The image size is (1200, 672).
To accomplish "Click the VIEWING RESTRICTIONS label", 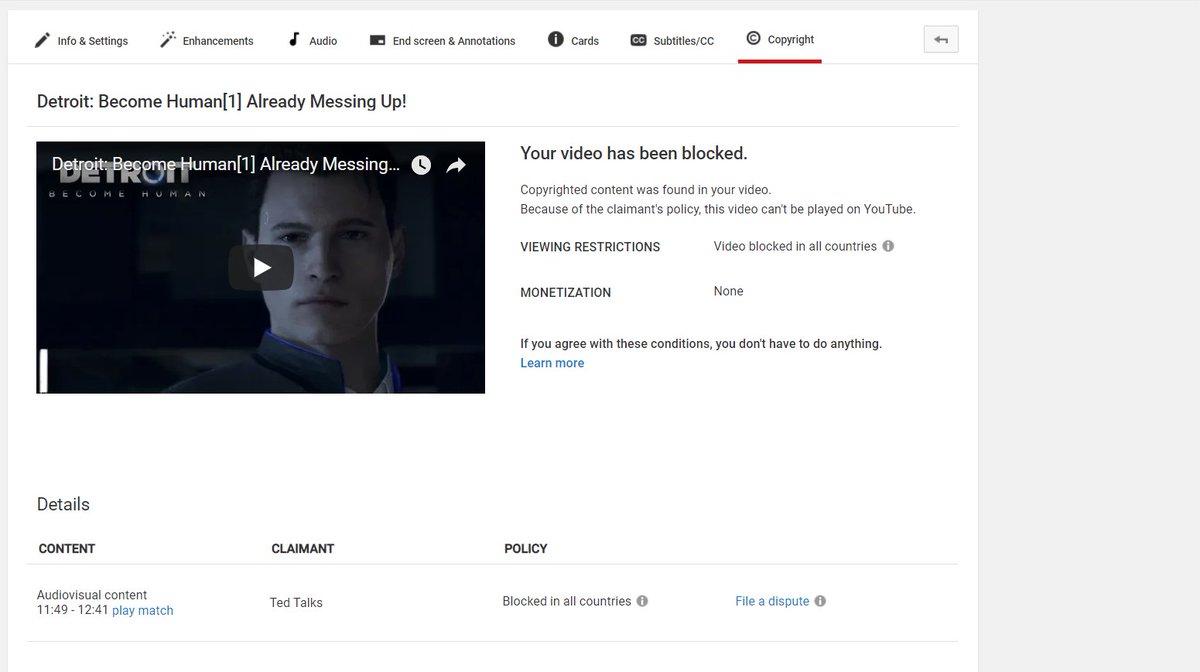I will pos(590,247).
